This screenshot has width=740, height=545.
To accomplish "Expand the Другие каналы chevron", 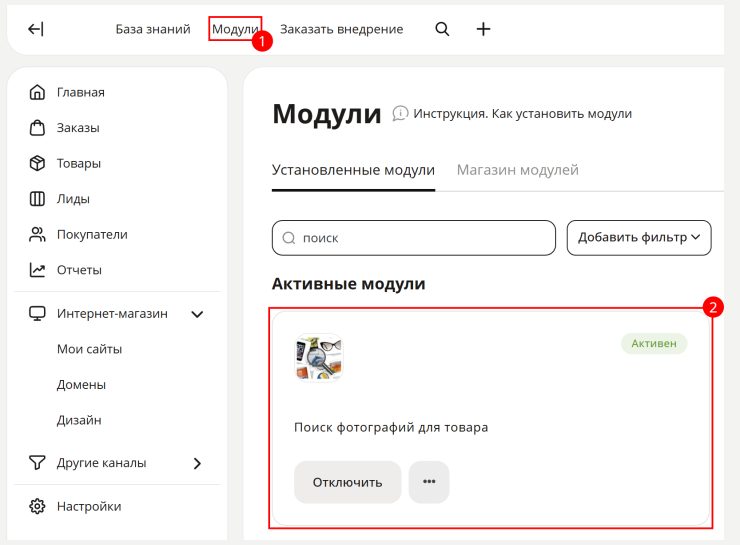I will click(197, 464).
